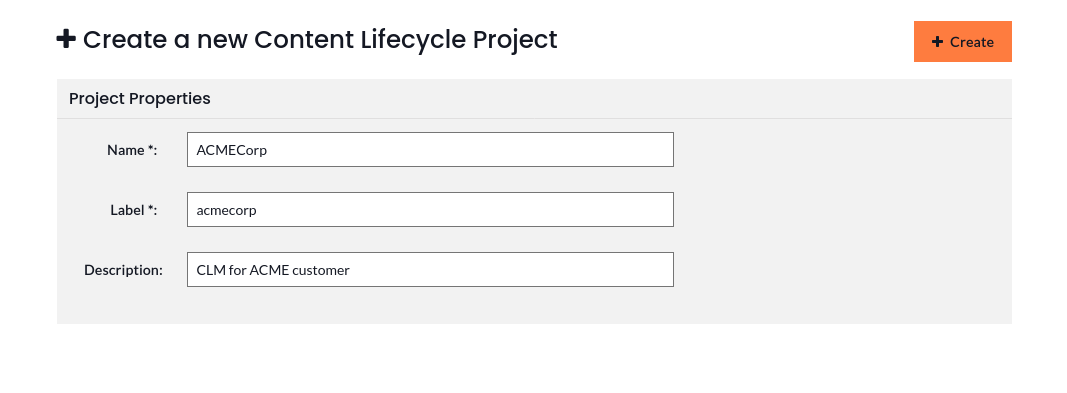Focus the Name input field

430,150
